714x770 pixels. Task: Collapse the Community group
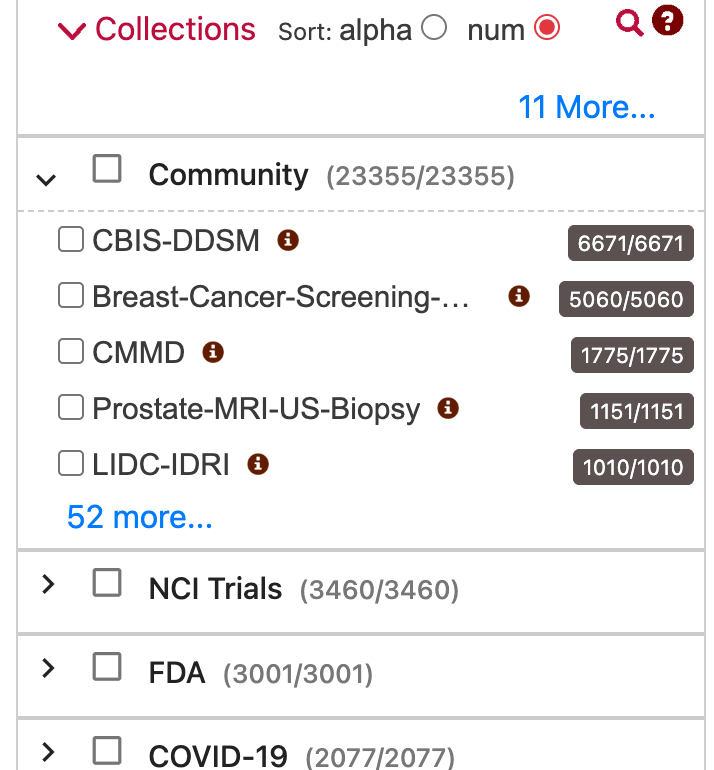(46, 180)
